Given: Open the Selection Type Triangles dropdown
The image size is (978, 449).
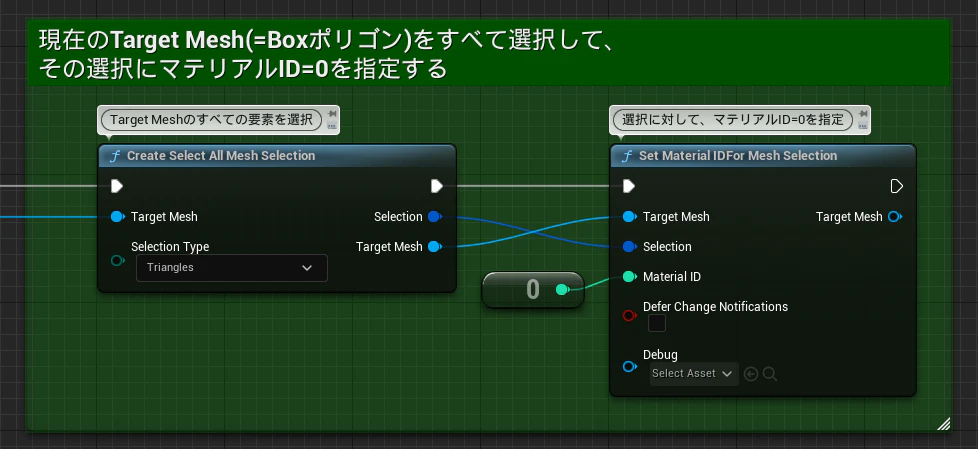Looking at the screenshot, I should (231, 268).
